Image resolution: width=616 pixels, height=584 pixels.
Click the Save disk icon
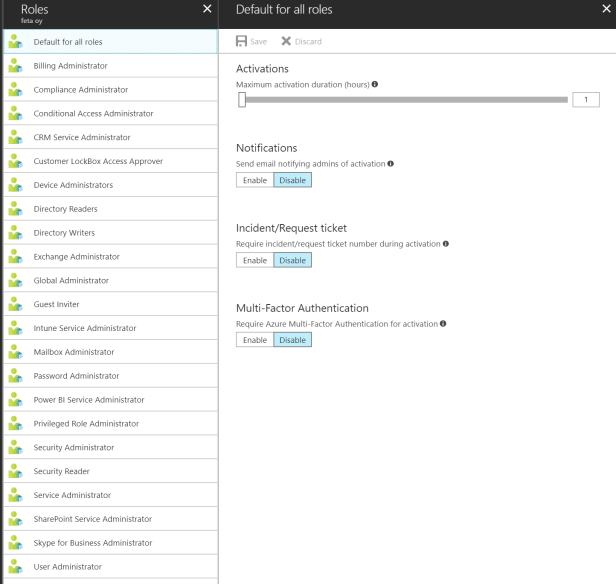pyautogui.click(x=242, y=41)
